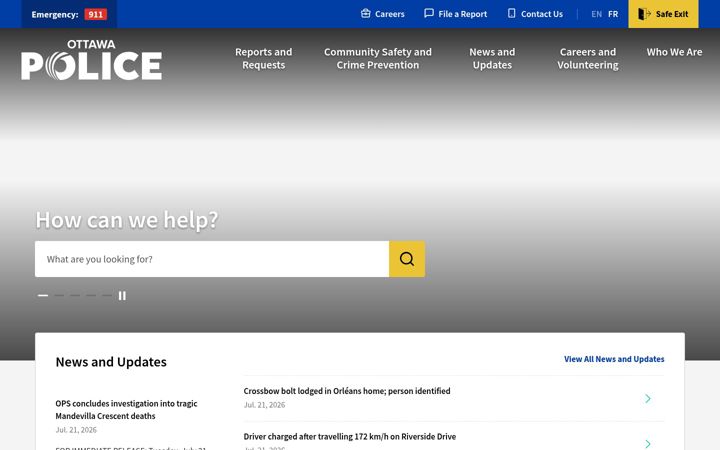
Task: Open the Reports and Requests menu
Action: pos(264,58)
